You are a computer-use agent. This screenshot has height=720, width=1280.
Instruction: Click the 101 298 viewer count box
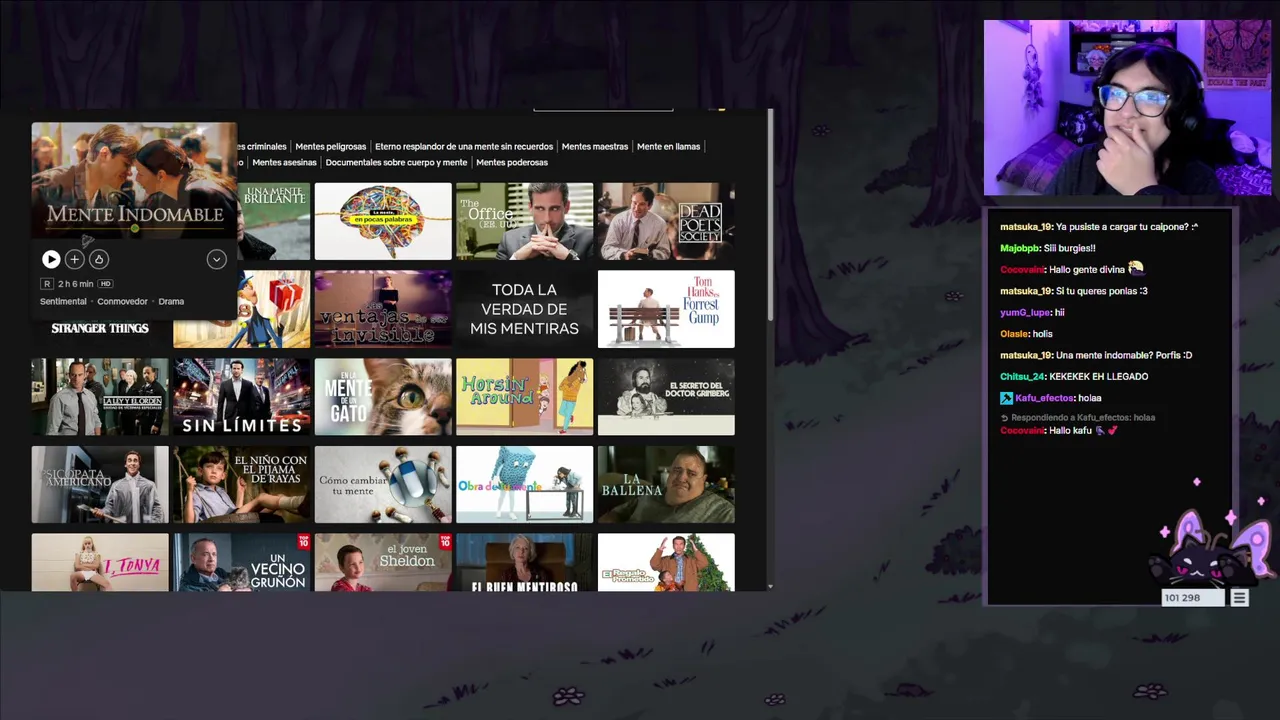[1193, 598]
